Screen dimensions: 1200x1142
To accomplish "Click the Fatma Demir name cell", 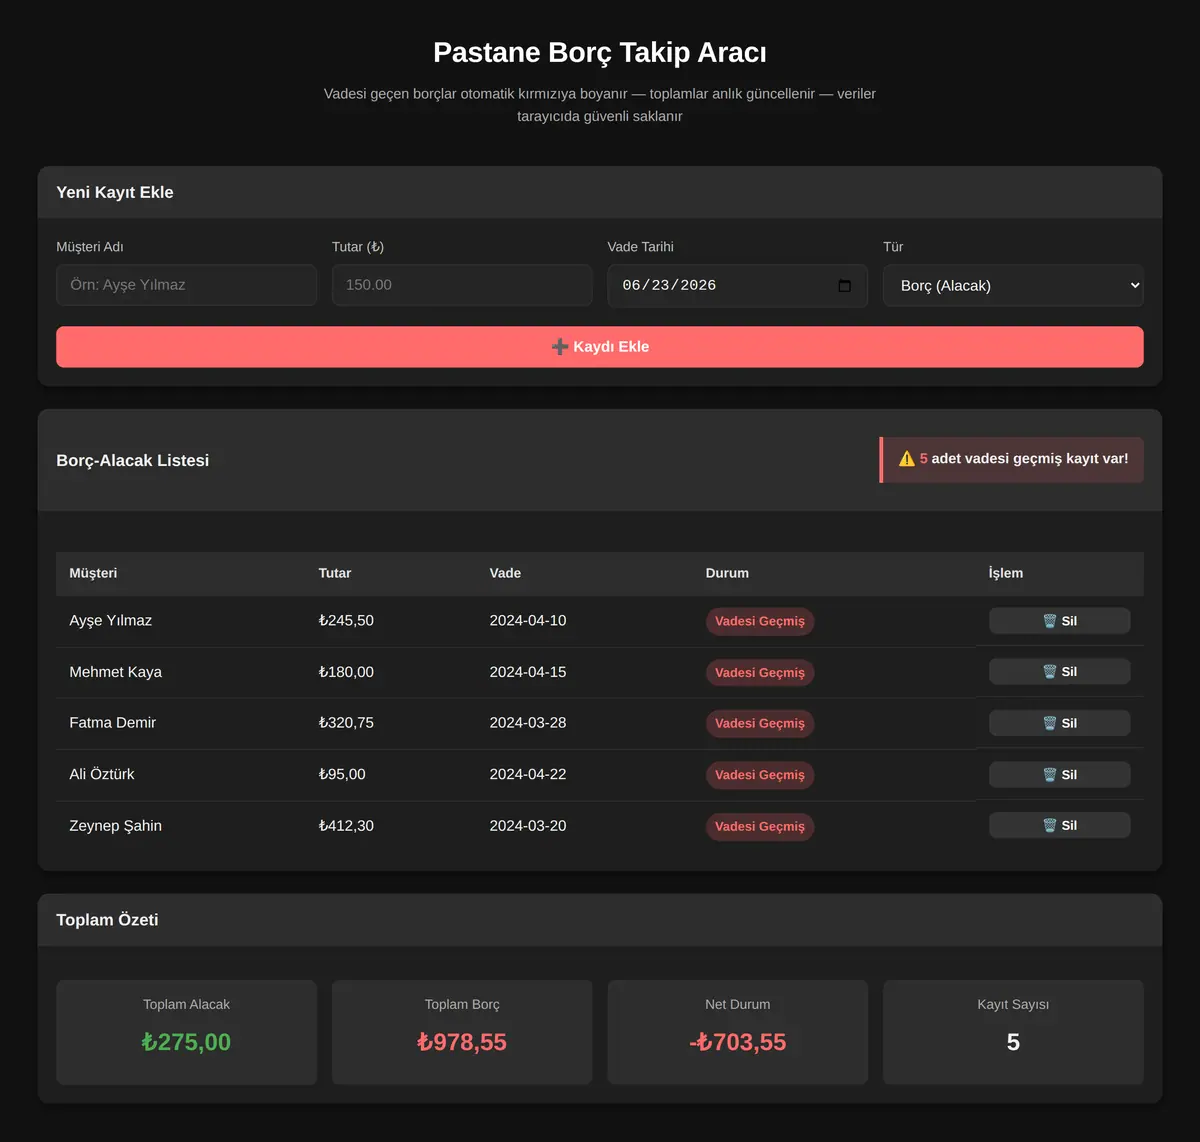I will point(113,723).
